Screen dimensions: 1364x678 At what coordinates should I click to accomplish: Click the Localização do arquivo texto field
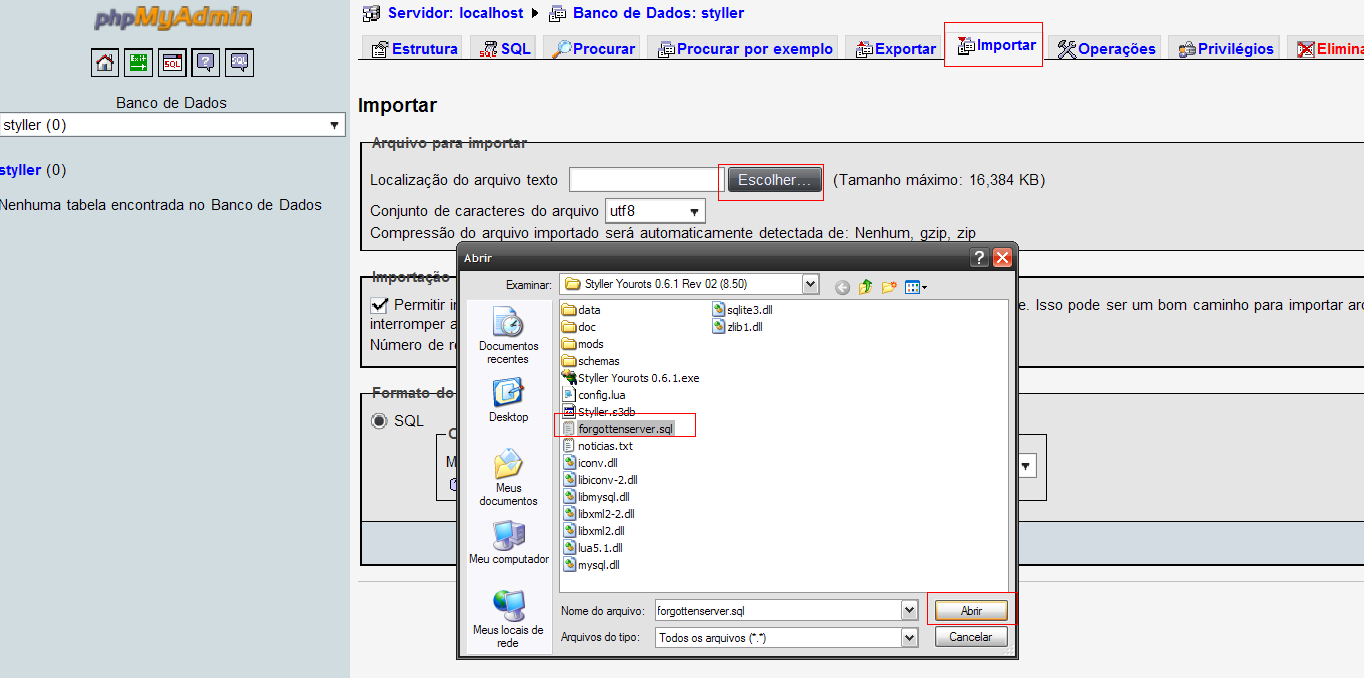(644, 180)
